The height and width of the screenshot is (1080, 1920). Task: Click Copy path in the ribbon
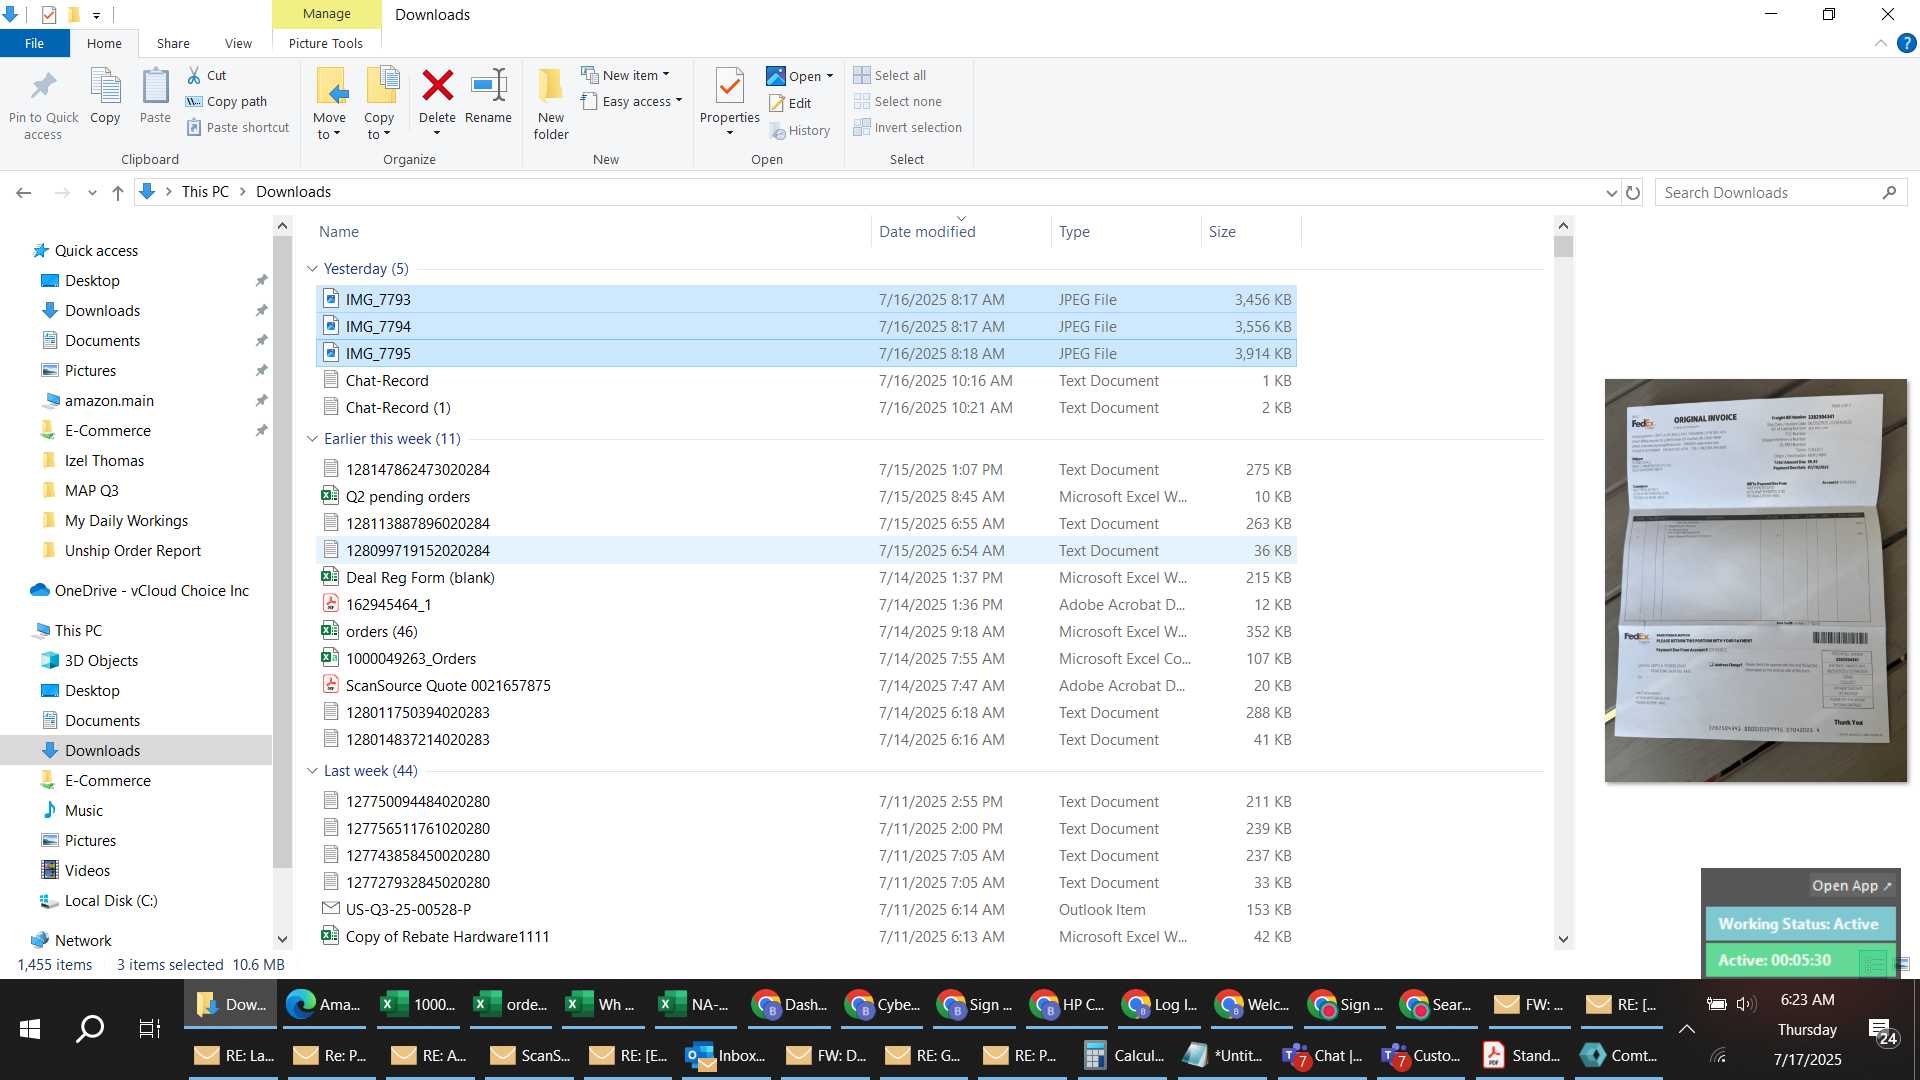[x=226, y=101]
